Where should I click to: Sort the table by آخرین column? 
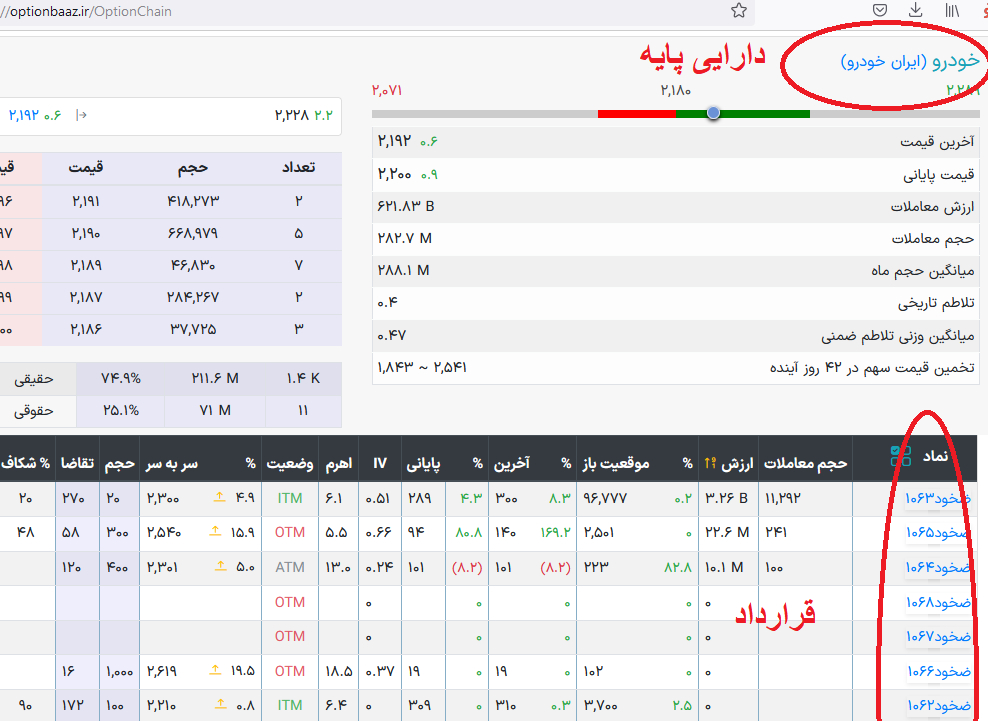[x=512, y=464]
